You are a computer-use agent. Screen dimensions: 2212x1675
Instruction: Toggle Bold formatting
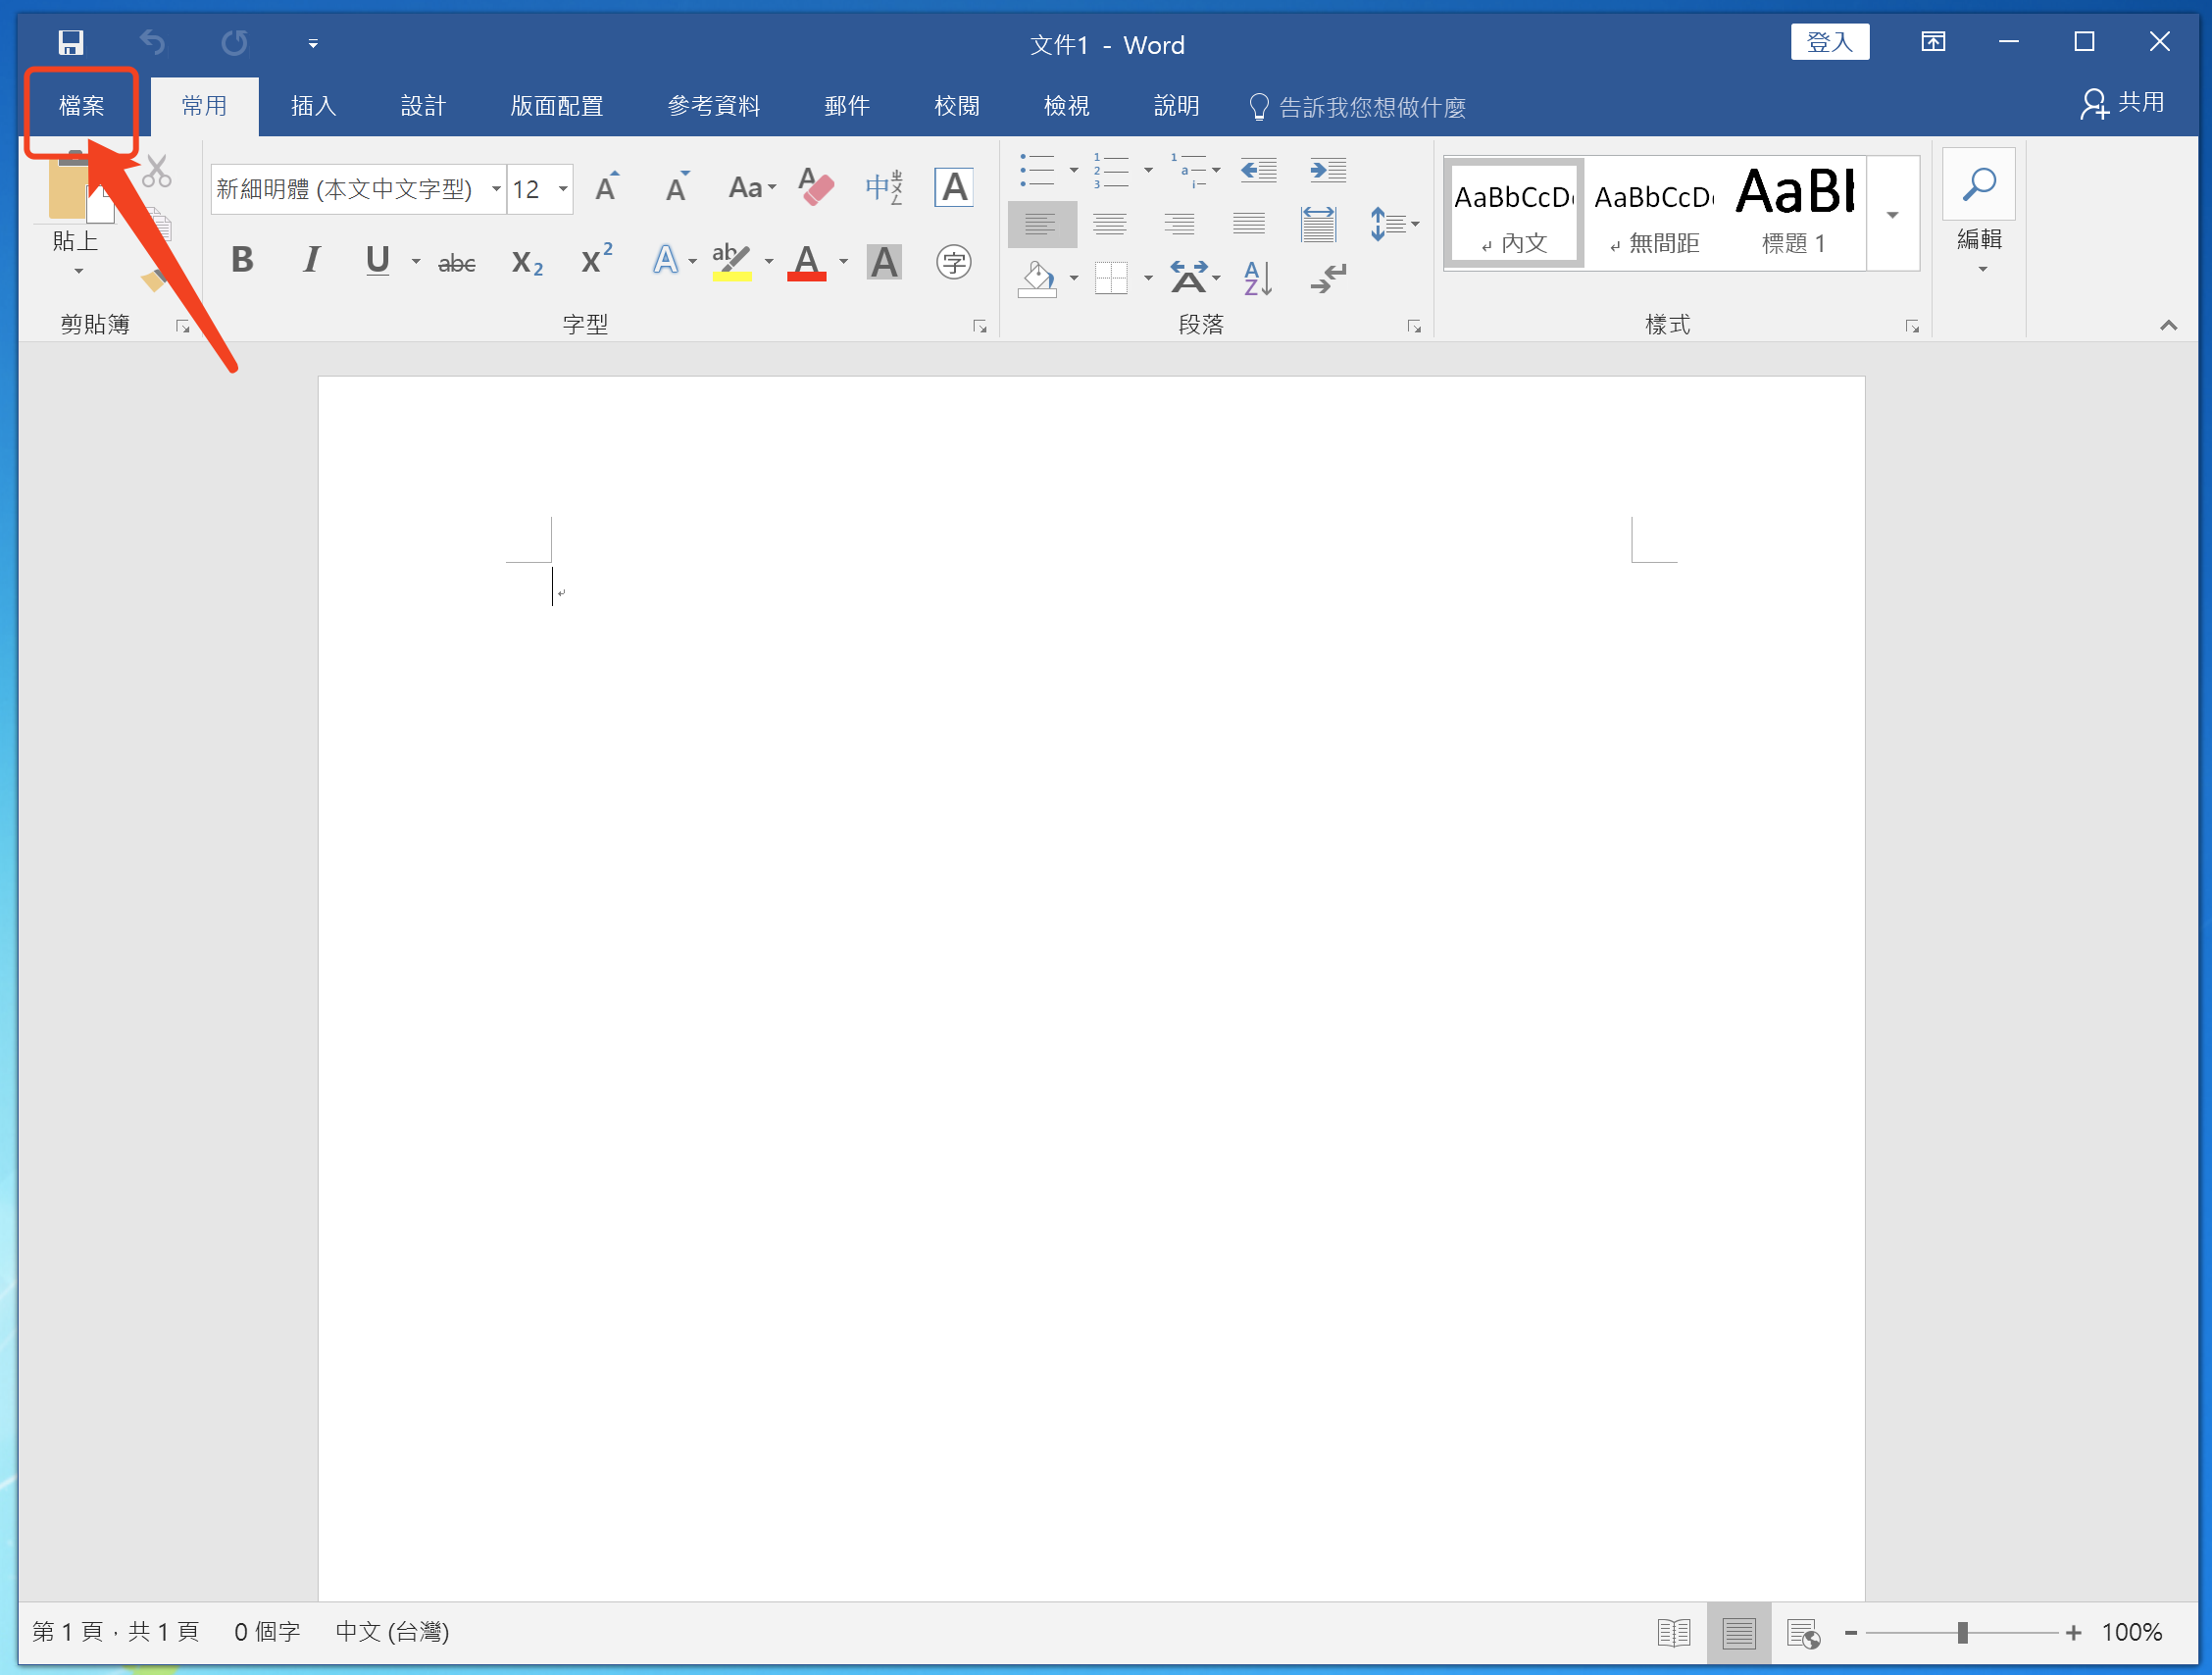(242, 261)
